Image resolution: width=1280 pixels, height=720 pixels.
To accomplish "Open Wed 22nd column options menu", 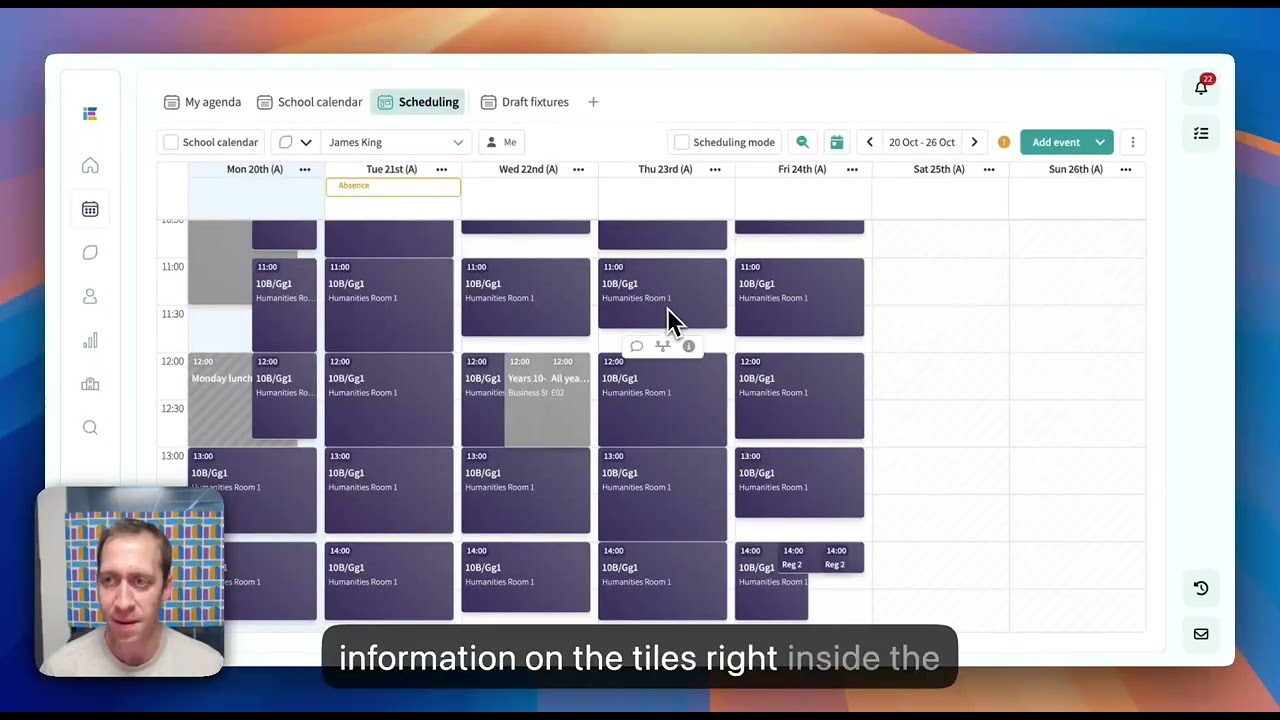I will click(x=578, y=169).
